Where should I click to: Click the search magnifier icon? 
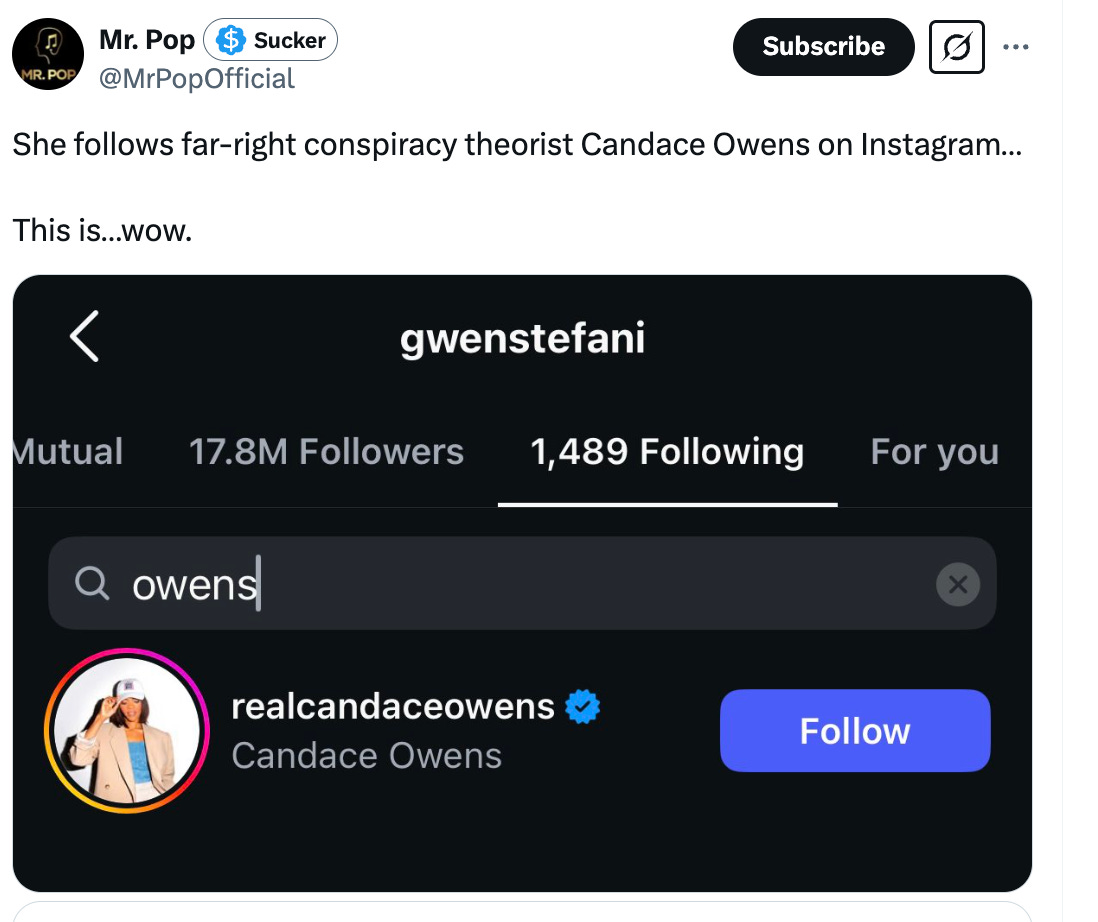[x=92, y=584]
